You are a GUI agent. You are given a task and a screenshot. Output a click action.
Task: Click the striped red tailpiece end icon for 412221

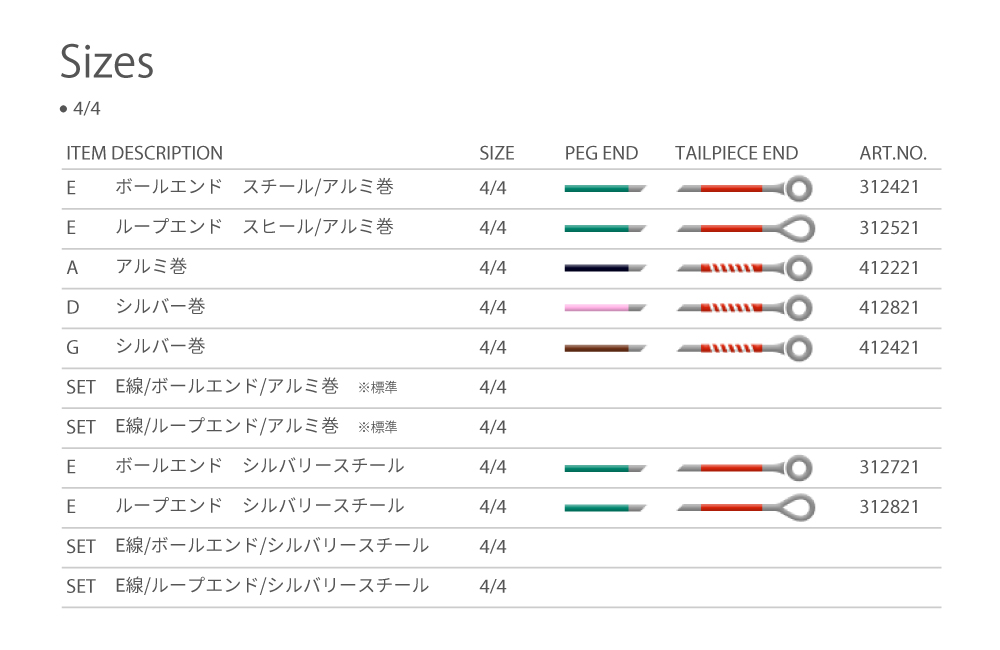[745, 268]
